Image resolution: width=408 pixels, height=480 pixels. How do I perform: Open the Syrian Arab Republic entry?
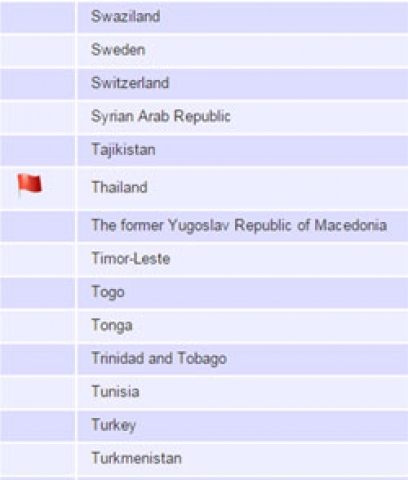[x=161, y=116]
